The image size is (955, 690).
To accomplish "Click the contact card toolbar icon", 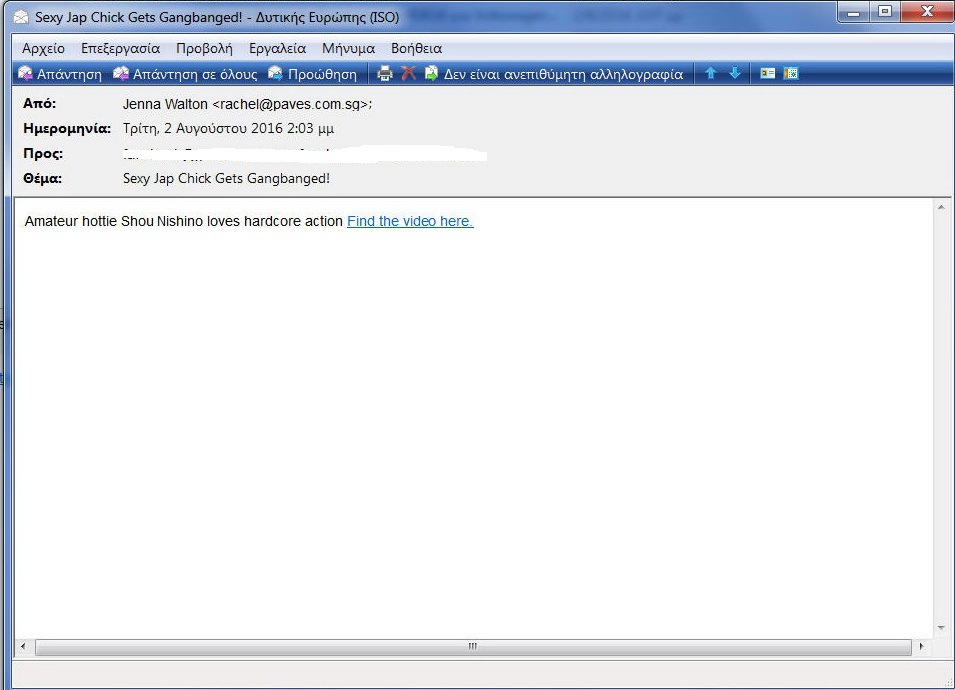I will tap(767, 73).
